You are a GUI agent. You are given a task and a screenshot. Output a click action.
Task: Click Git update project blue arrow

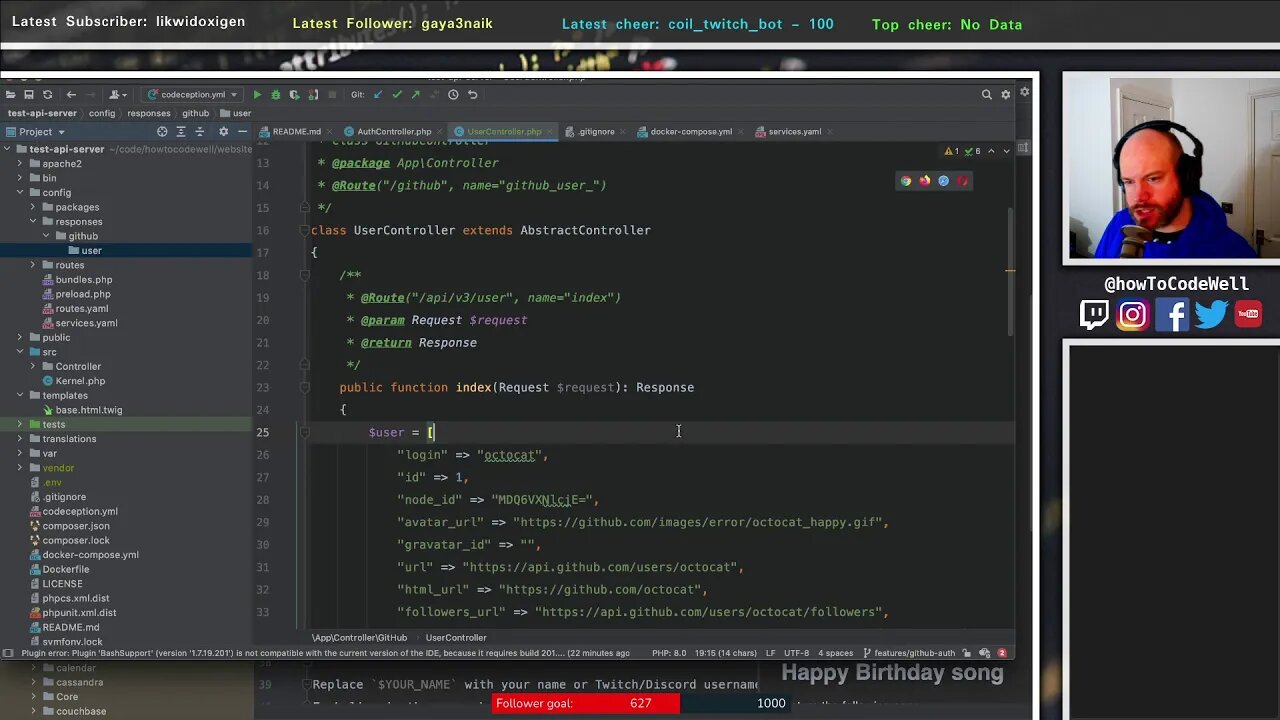pos(378,94)
